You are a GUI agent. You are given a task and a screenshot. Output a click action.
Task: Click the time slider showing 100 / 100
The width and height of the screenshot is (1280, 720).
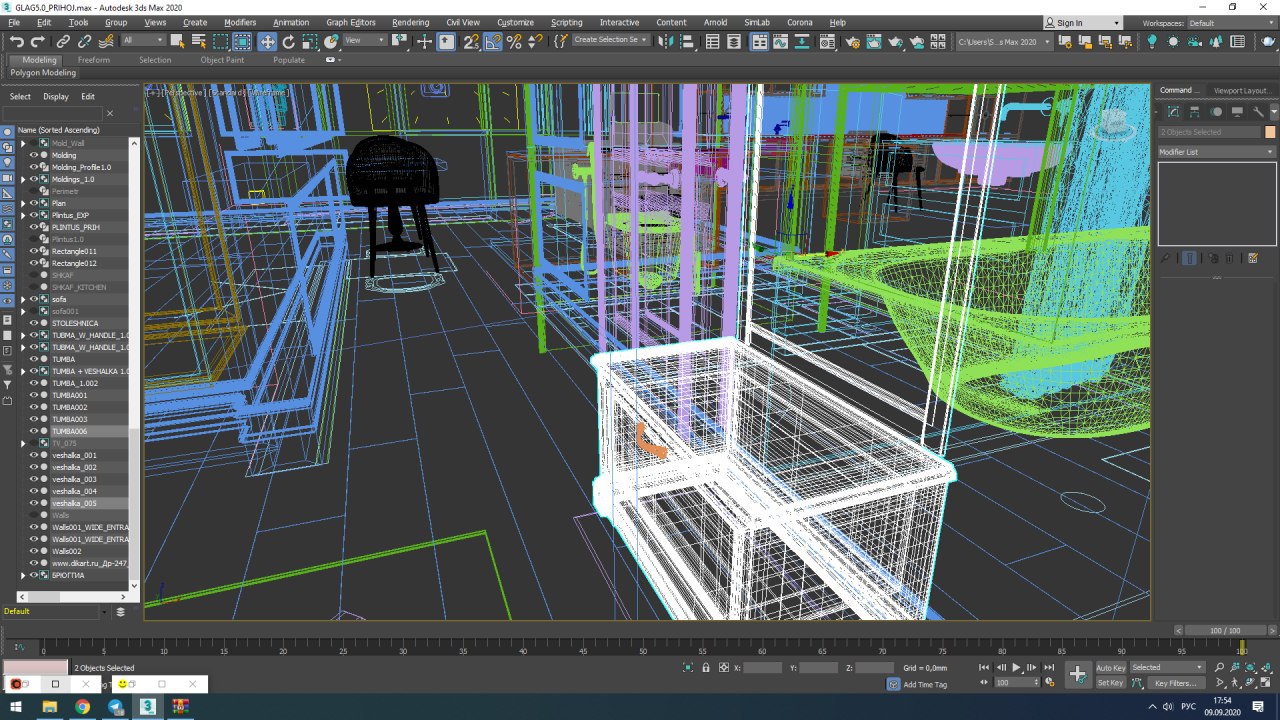click(1223, 631)
